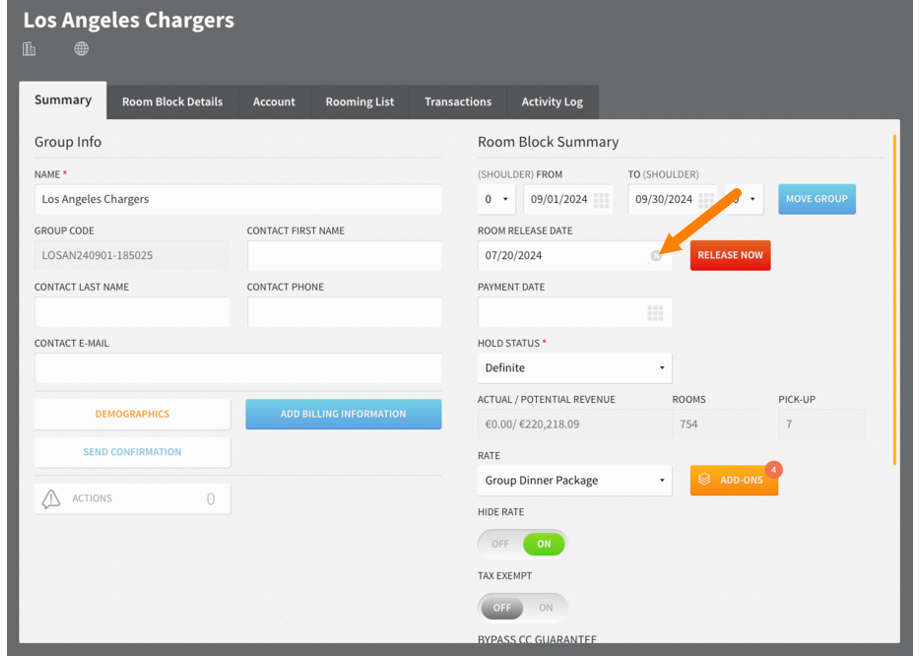This screenshot has height=656, width=920.
Task: Open calendar picker for the To date
Action: pyautogui.click(x=706, y=199)
